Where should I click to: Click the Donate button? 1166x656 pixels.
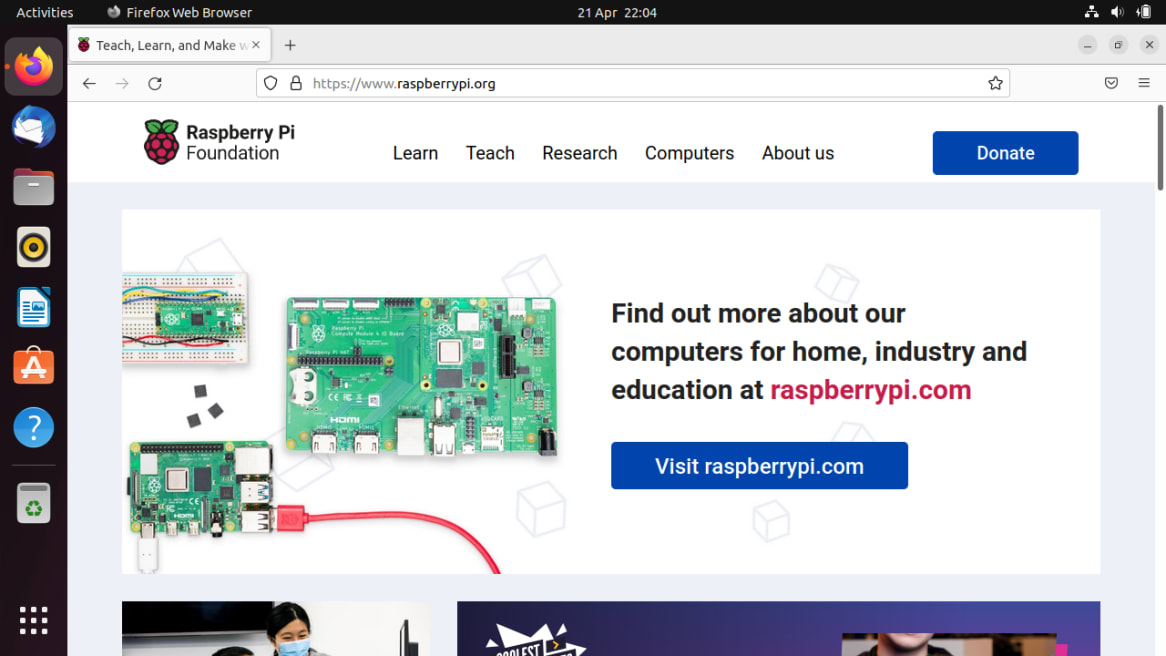click(1005, 153)
